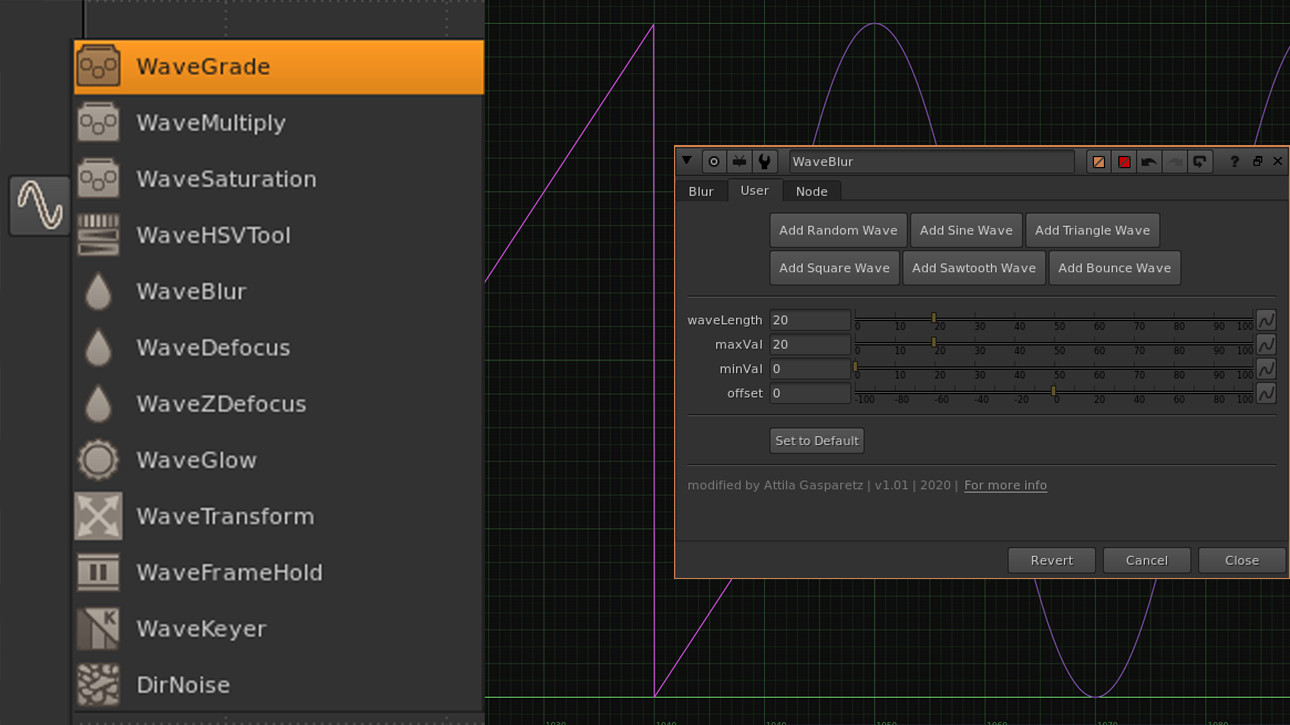The width and height of the screenshot is (1290, 725).
Task: Select the WaveGlow node icon
Action: 98,460
